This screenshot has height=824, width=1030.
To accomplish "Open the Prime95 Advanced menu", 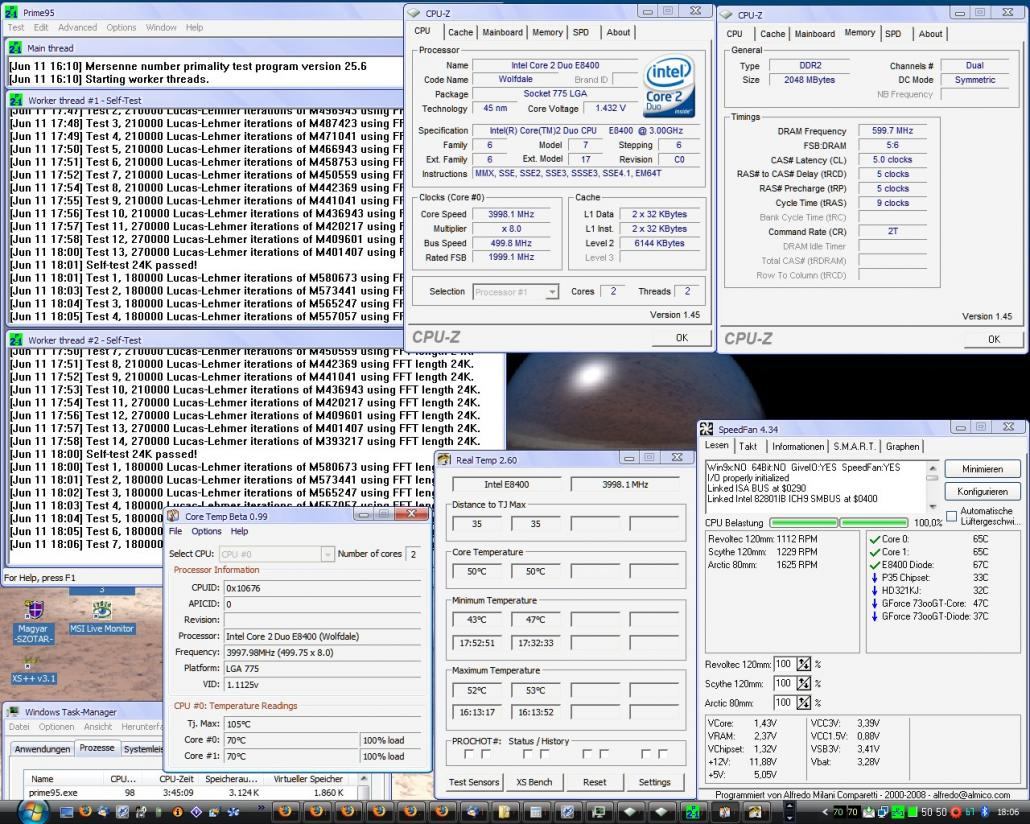I will (x=78, y=28).
